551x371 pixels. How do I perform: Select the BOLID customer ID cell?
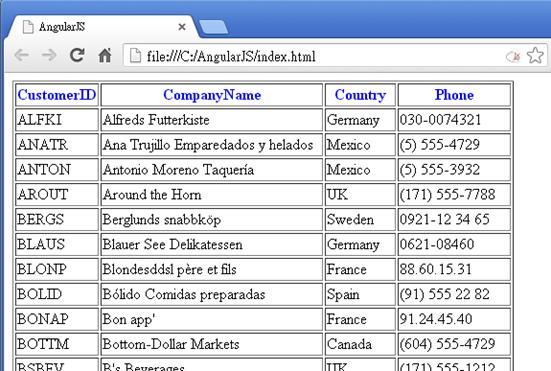coord(57,294)
